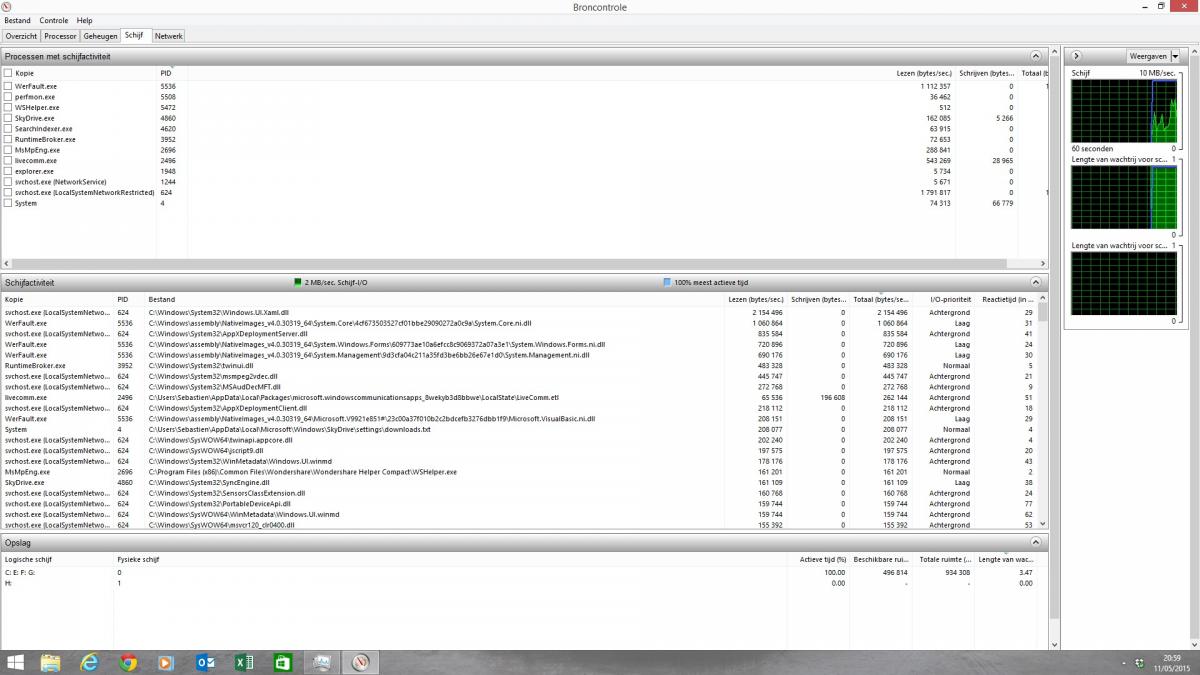Toggle the select-all Kopie header checkbox
This screenshot has width=1200, height=675.
8,73
